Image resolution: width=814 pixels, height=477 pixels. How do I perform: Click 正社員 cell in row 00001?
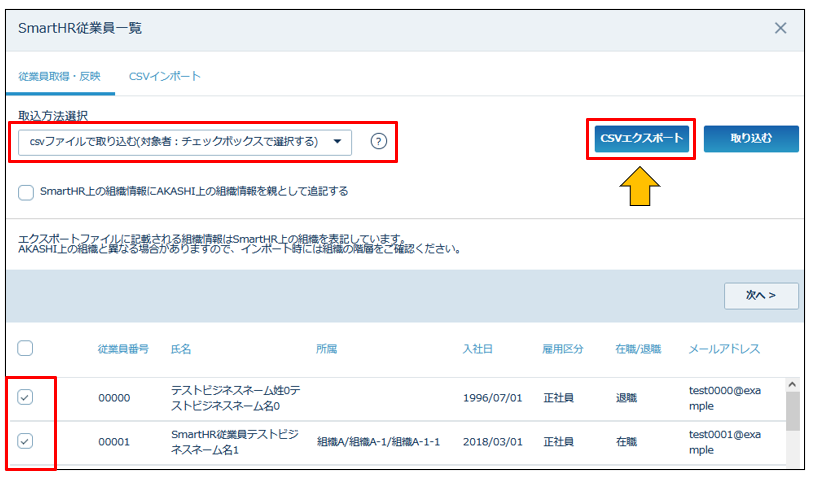click(558, 442)
